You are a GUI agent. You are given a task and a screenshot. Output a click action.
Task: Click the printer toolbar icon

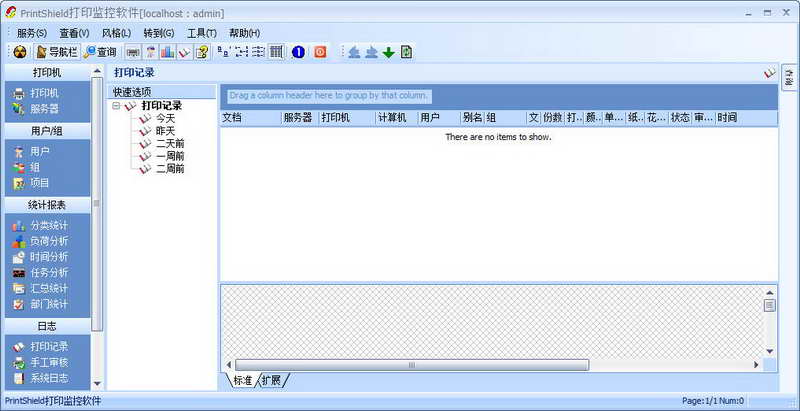coord(133,52)
